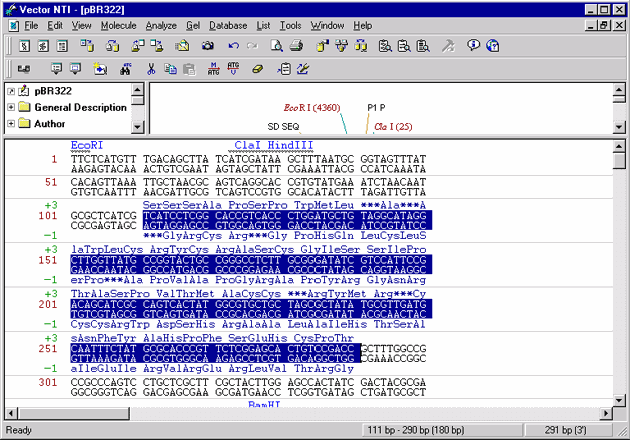The width and height of the screenshot is (630, 440).
Task: Click the EcoRI restriction site label
Action: tap(87, 145)
